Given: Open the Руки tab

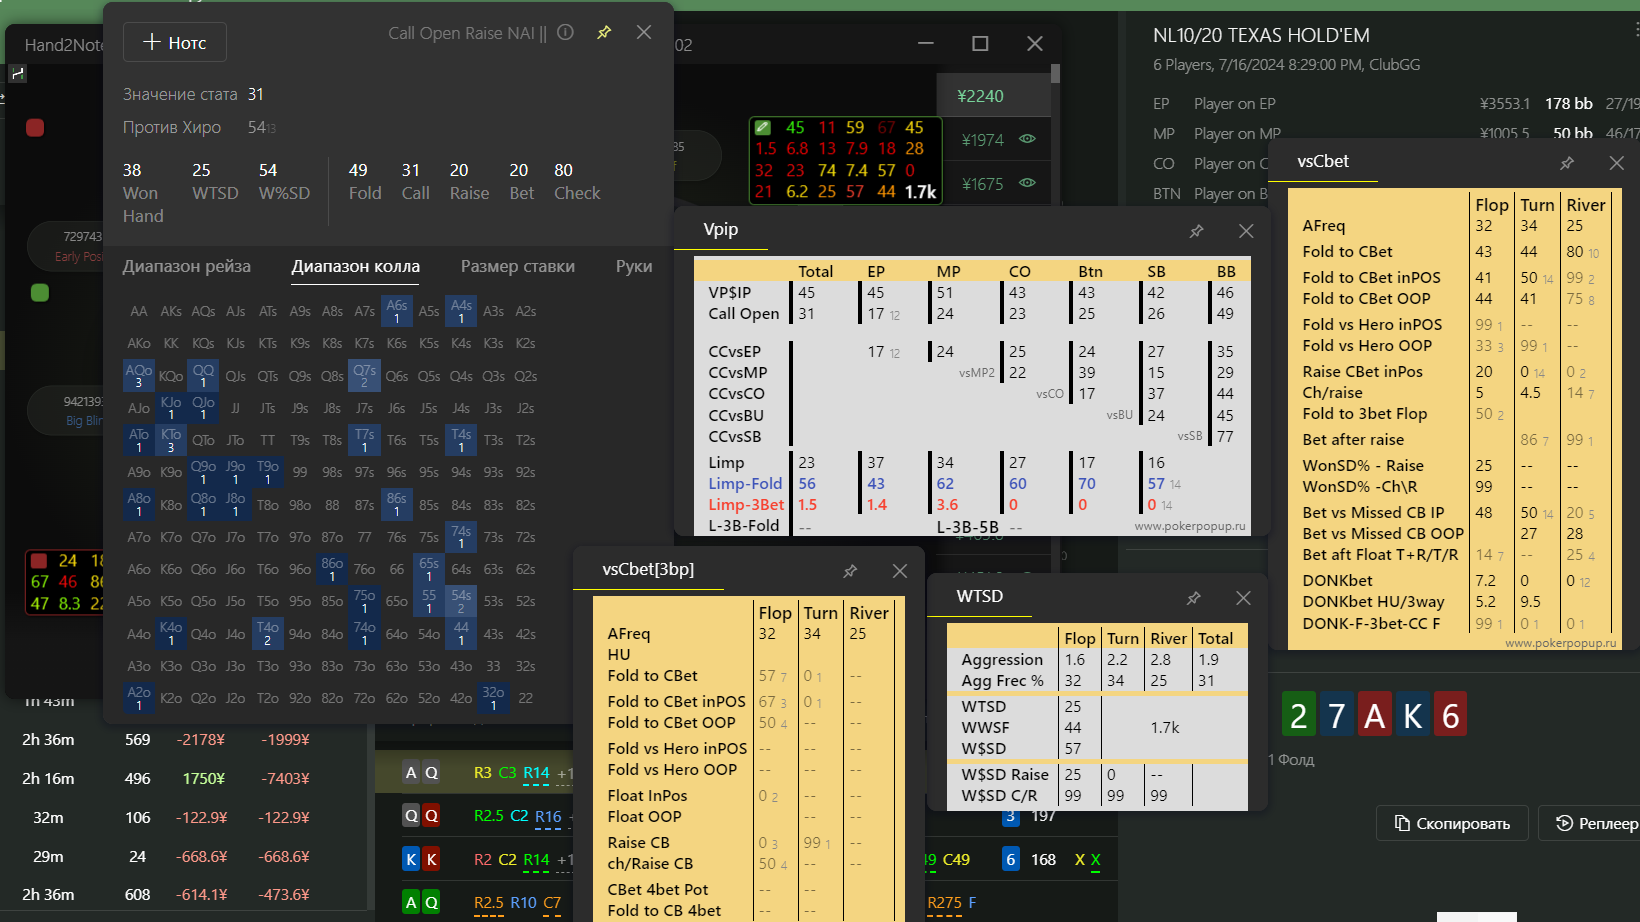Looking at the screenshot, I should point(634,266).
